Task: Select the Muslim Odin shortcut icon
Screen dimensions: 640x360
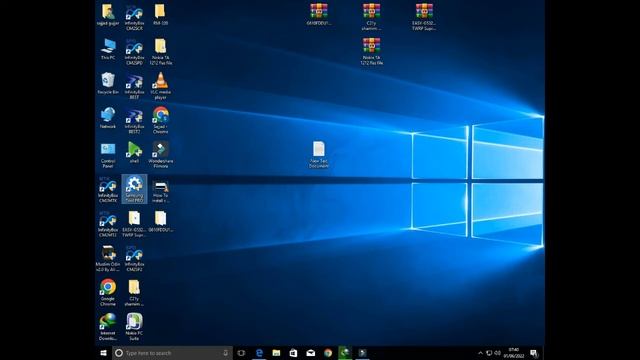Action: [108, 258]
